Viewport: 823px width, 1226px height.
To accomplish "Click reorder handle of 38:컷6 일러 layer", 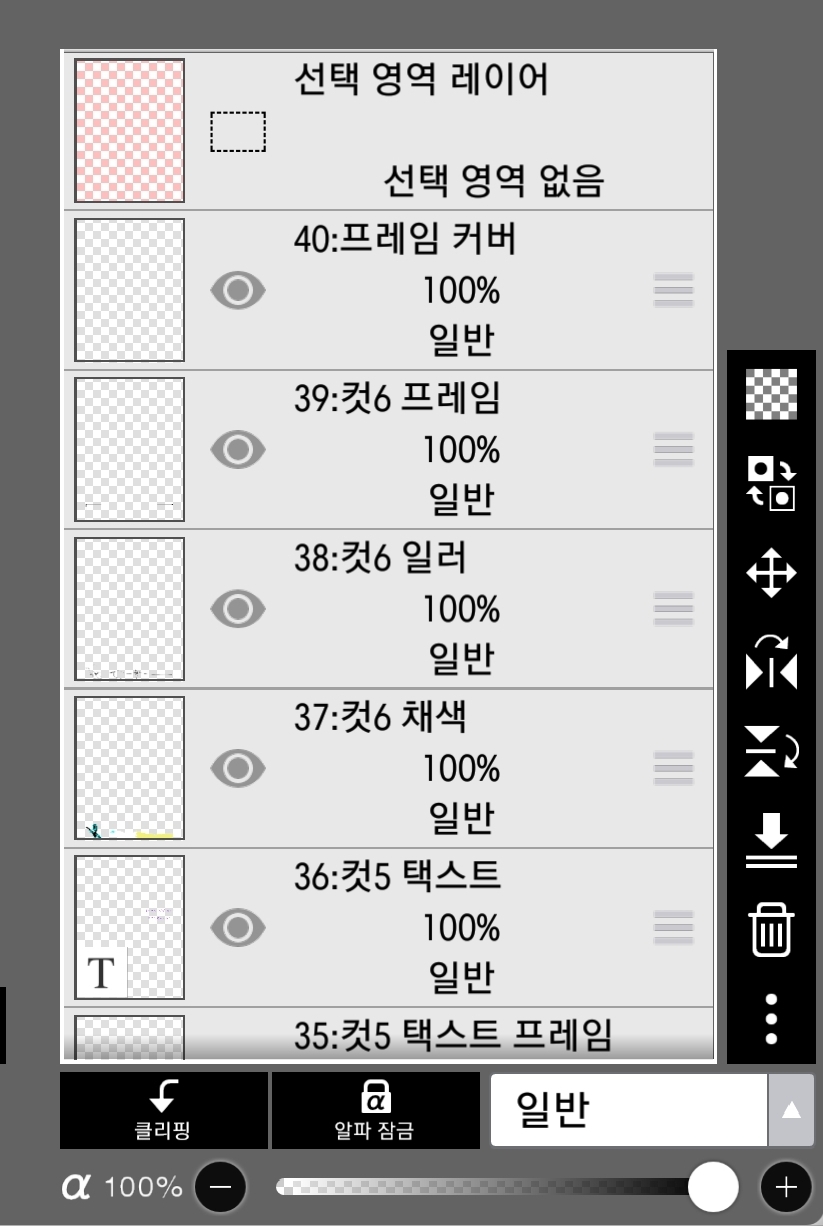I will [673, 609].
